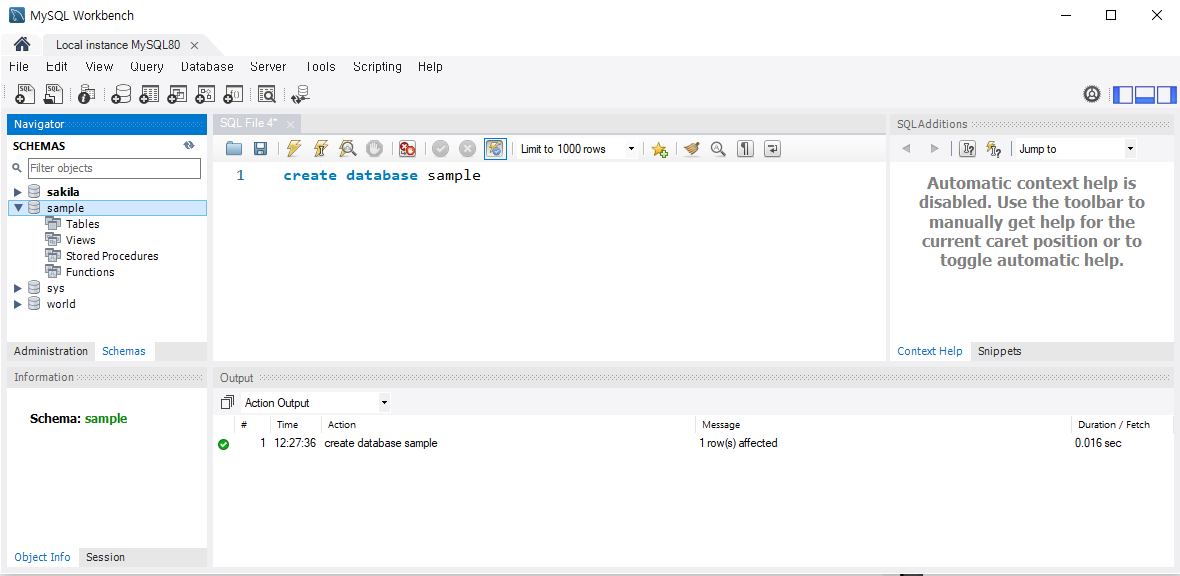The image size is (1180, 576).
Task: Stop the executing query
Action: pyautogui.click(x=374, y=149)
